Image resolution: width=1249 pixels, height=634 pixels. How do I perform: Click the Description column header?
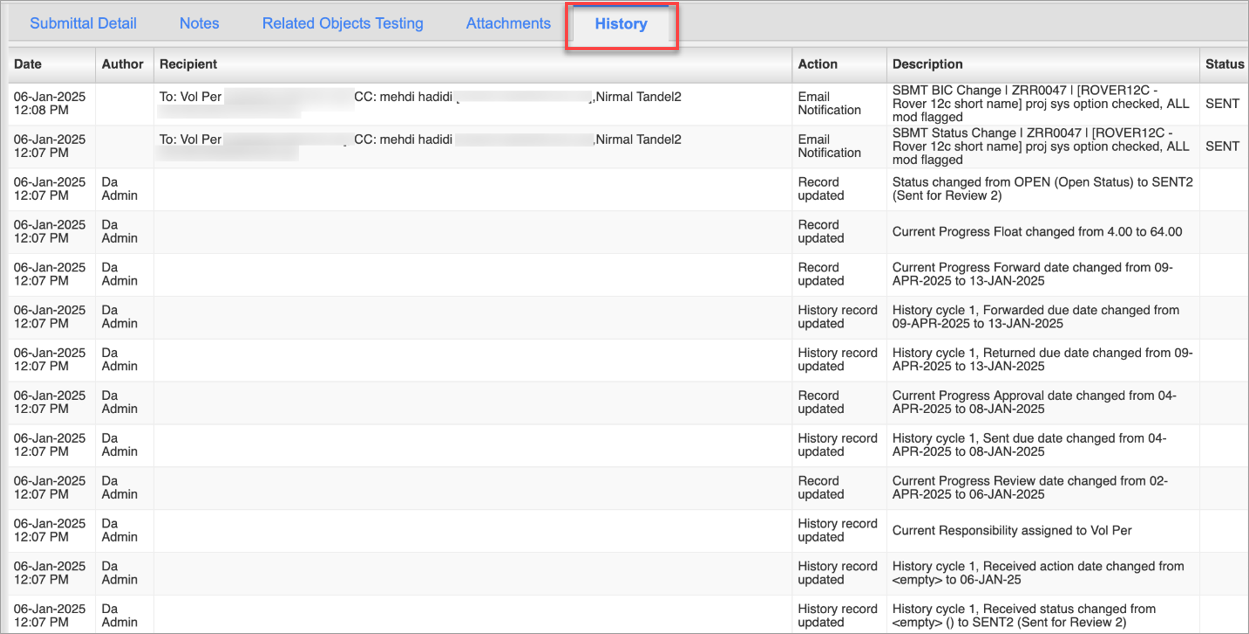pos(928,64)
